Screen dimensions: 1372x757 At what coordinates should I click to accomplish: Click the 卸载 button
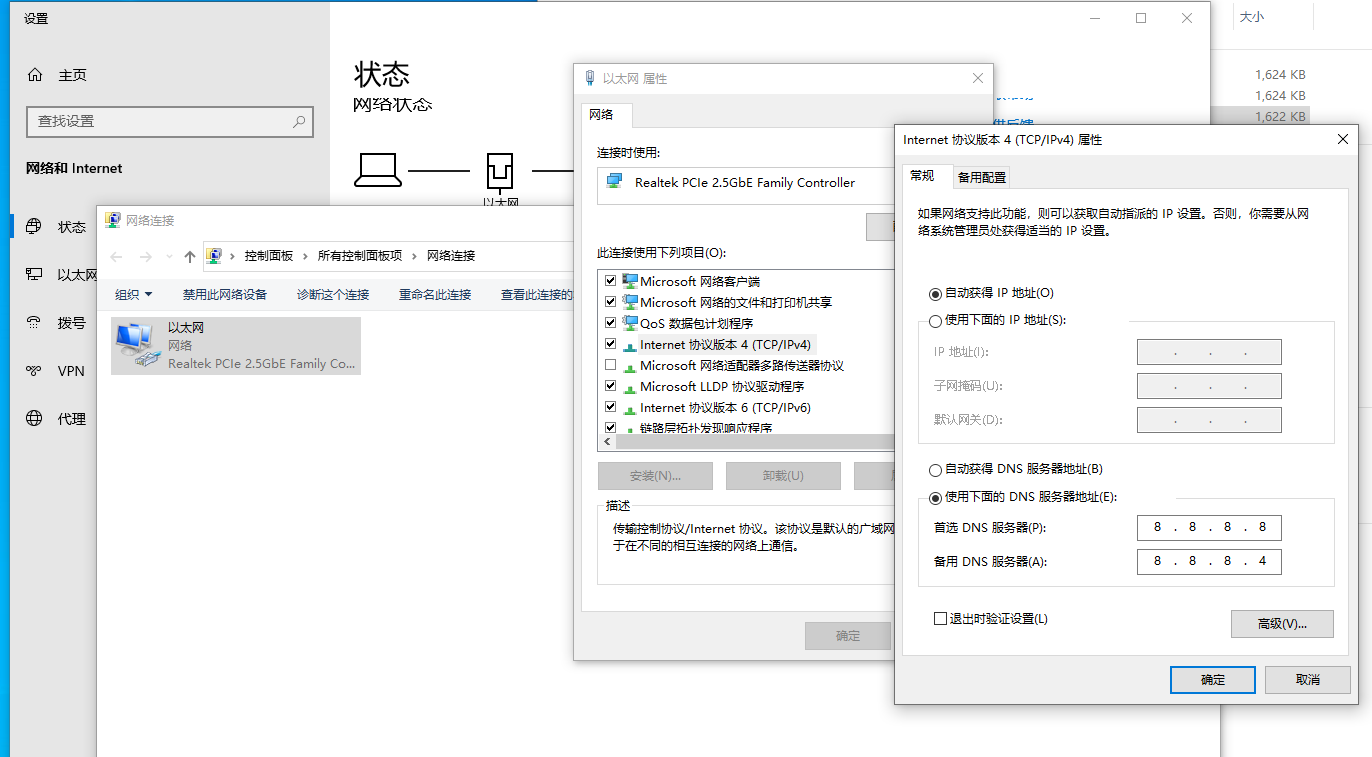pyautogui.click(x=783, y=475)
